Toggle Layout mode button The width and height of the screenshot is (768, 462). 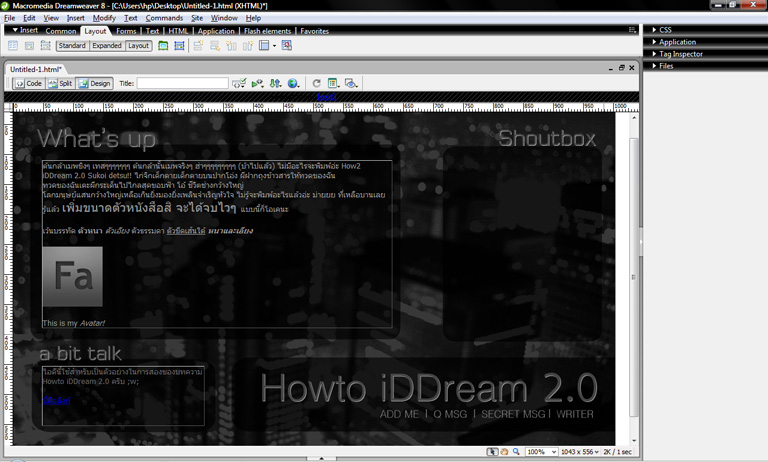tap(138, 46)
